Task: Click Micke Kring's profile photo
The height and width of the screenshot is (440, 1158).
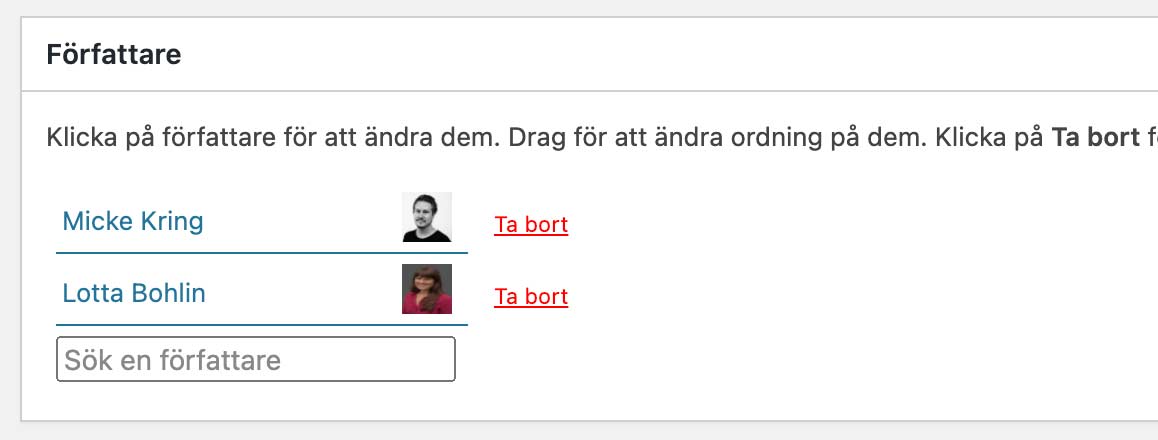Action: [427, 217]
